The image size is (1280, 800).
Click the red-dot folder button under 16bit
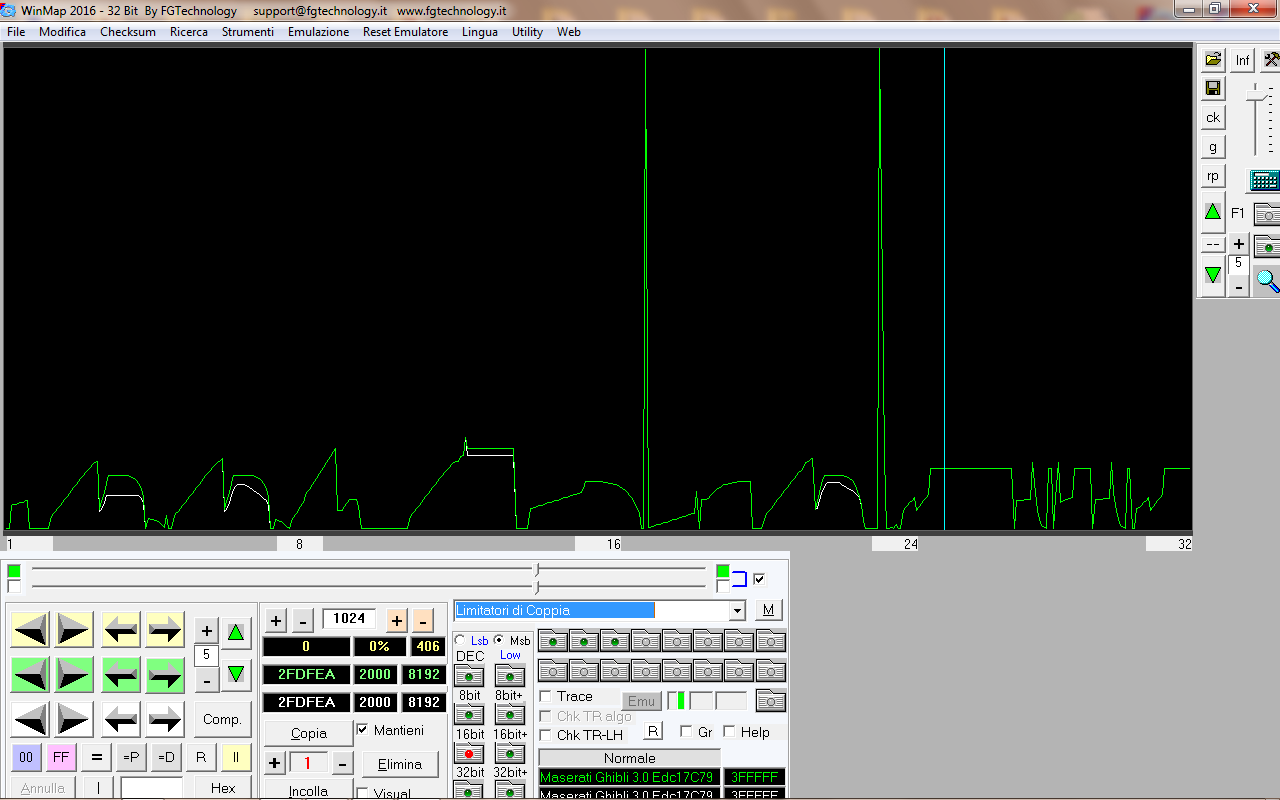(x=470, y=753)
